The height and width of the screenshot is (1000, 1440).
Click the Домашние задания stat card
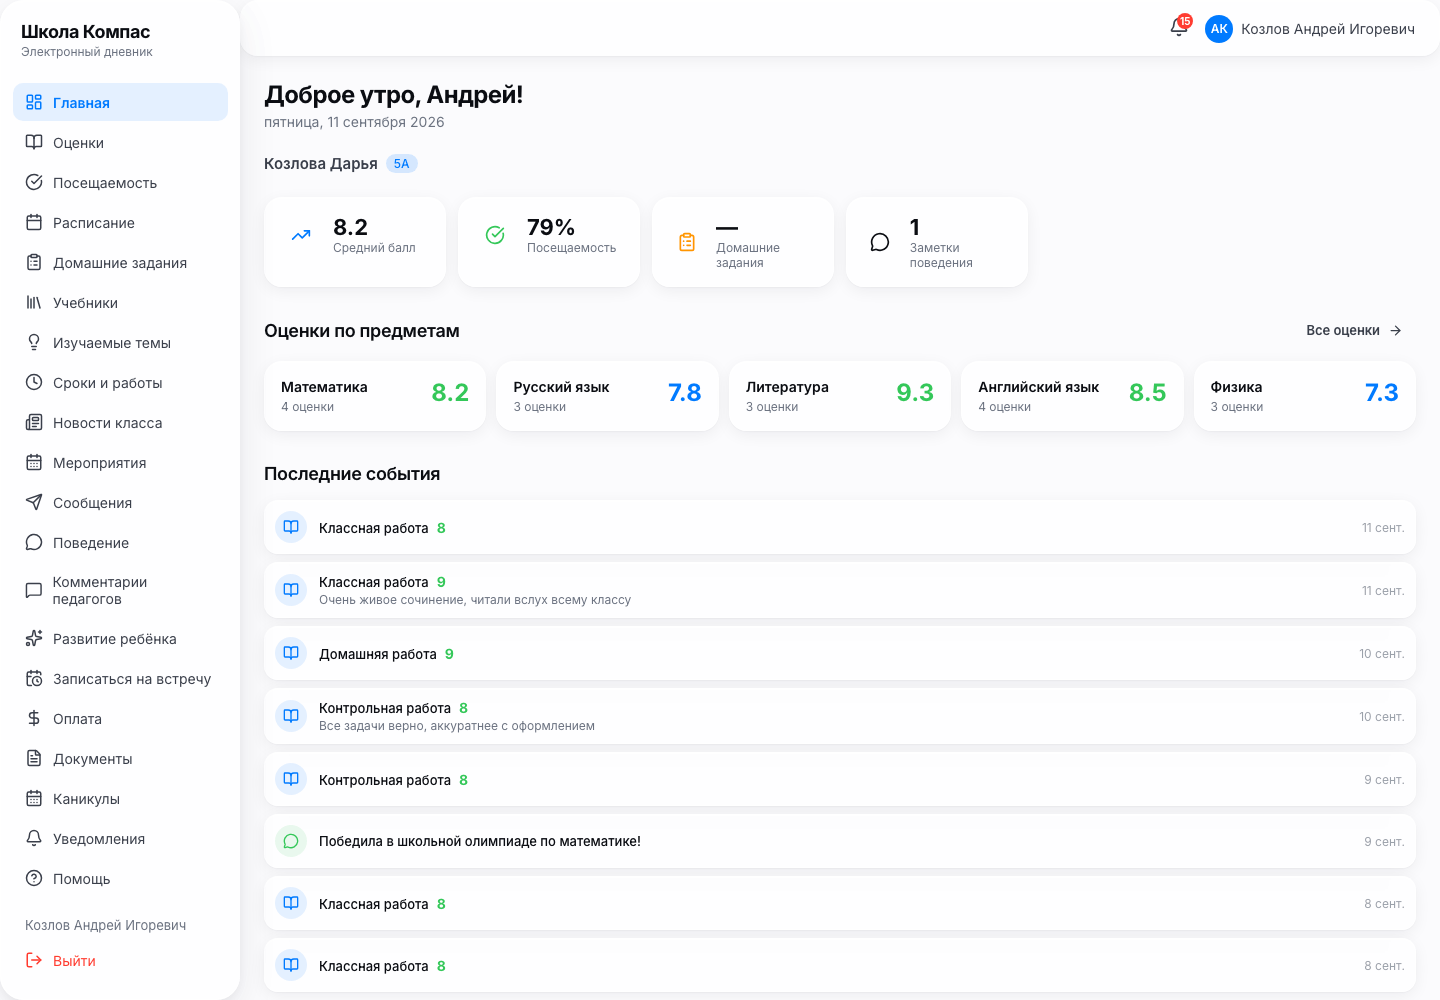point(743,242)
